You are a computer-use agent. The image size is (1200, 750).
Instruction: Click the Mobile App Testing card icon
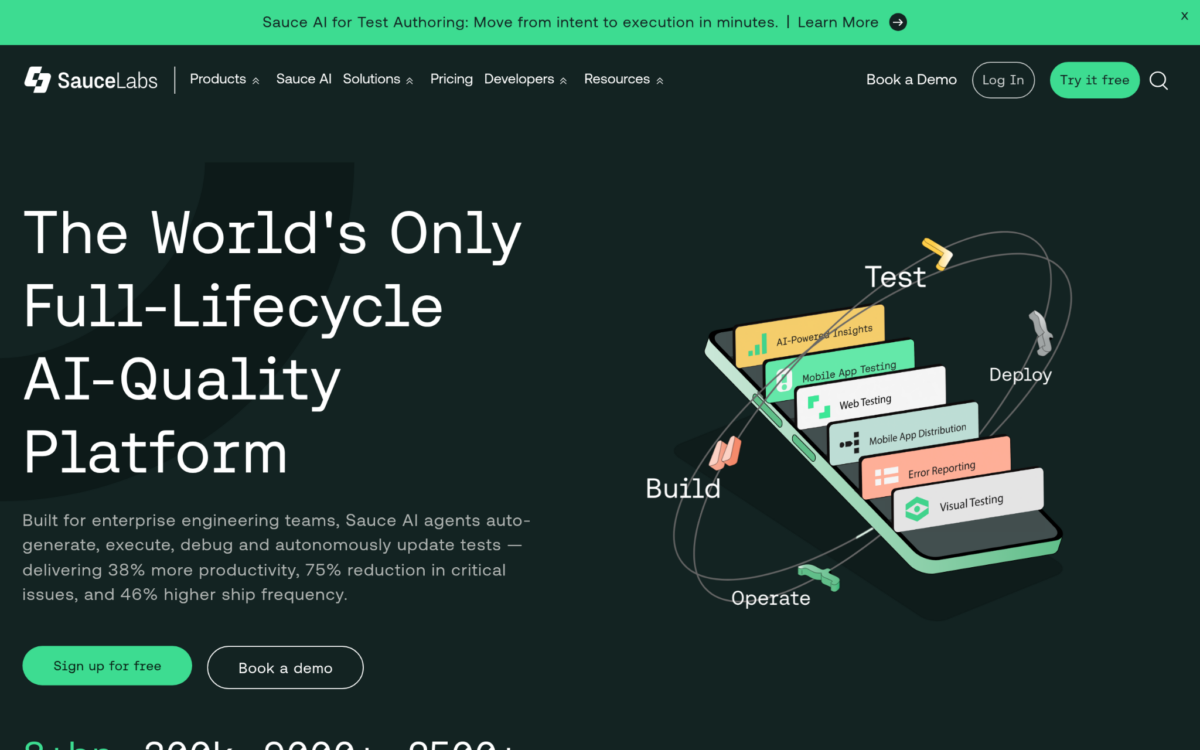(785, 380)
